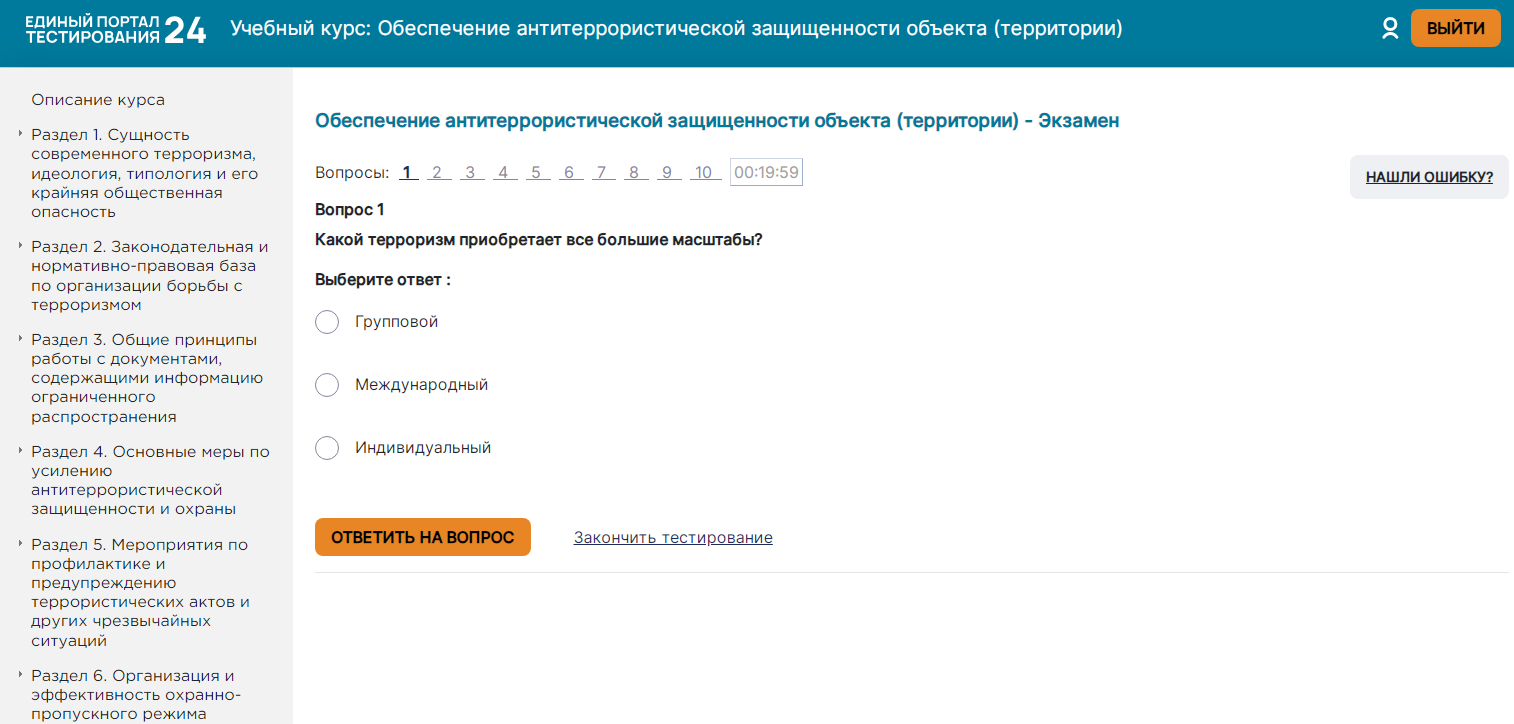Viewport: 1514px width, 724px height.
Task: Open the Нашли ошибку? report button
Action: pos(1429,178)
